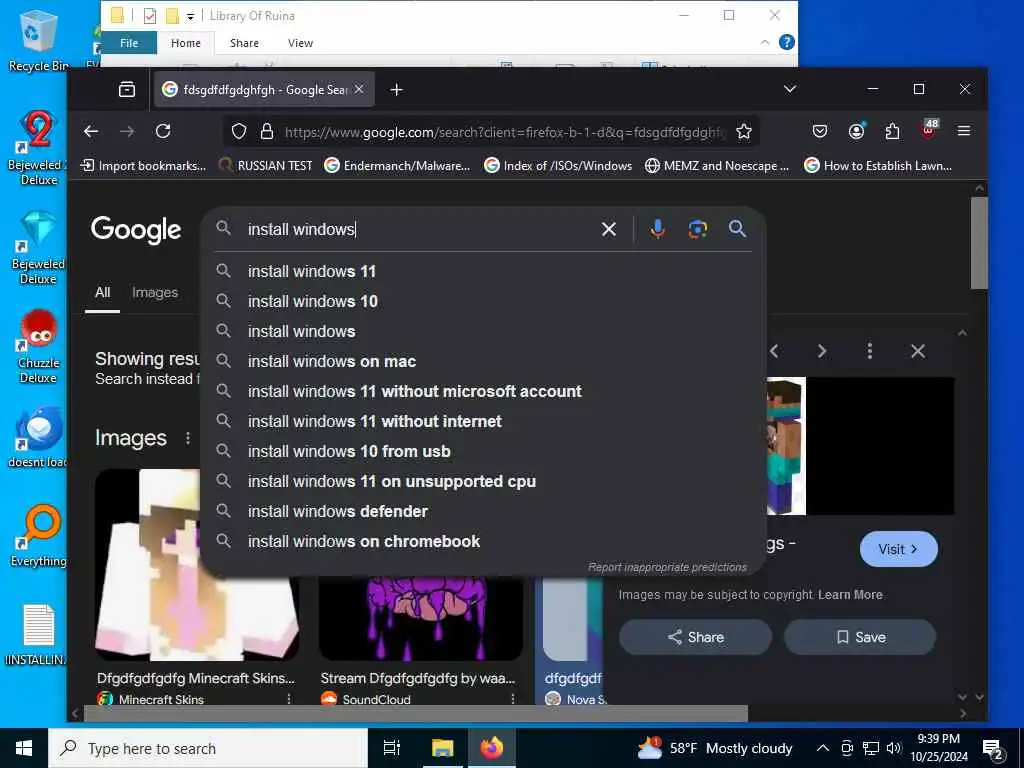Choose suggestion install windows 11

[x=483, y=271]
